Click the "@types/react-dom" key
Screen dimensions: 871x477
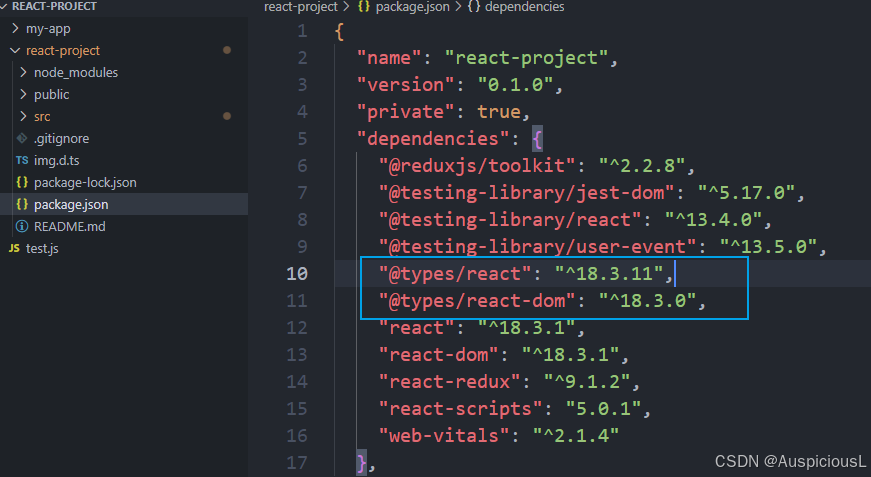(477, 300)
